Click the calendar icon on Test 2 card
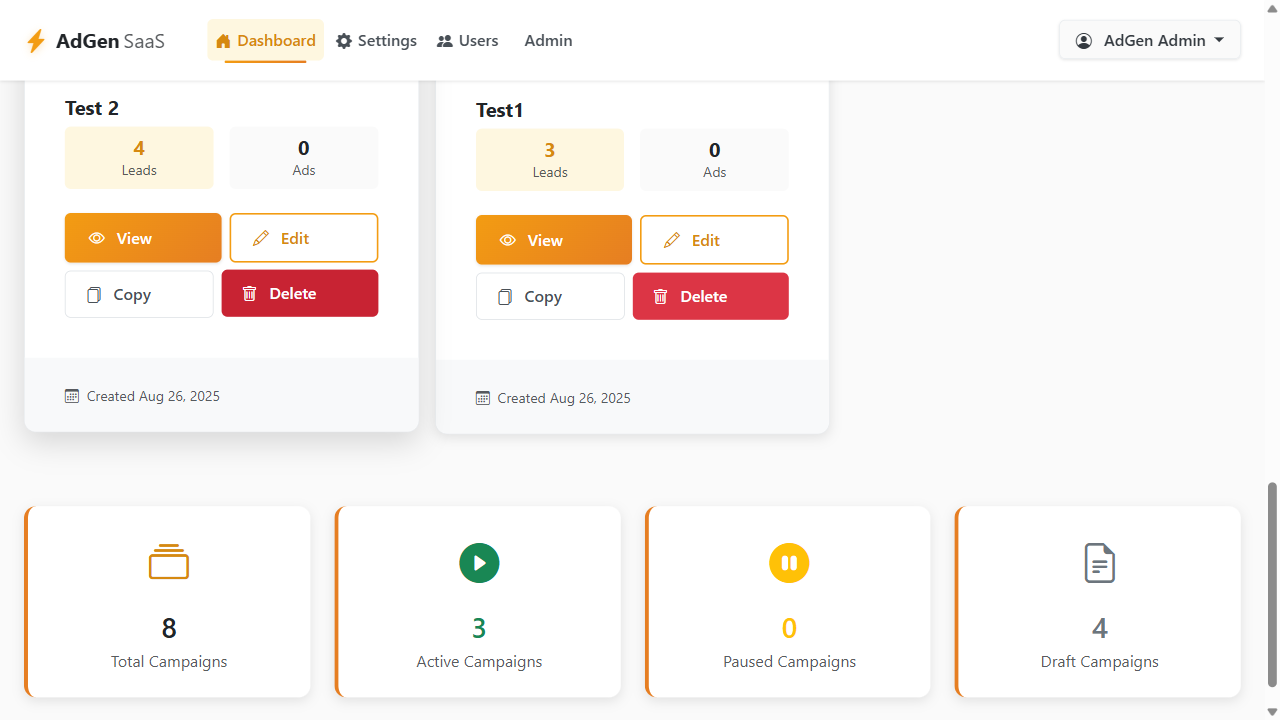 [x=72, y=396]
